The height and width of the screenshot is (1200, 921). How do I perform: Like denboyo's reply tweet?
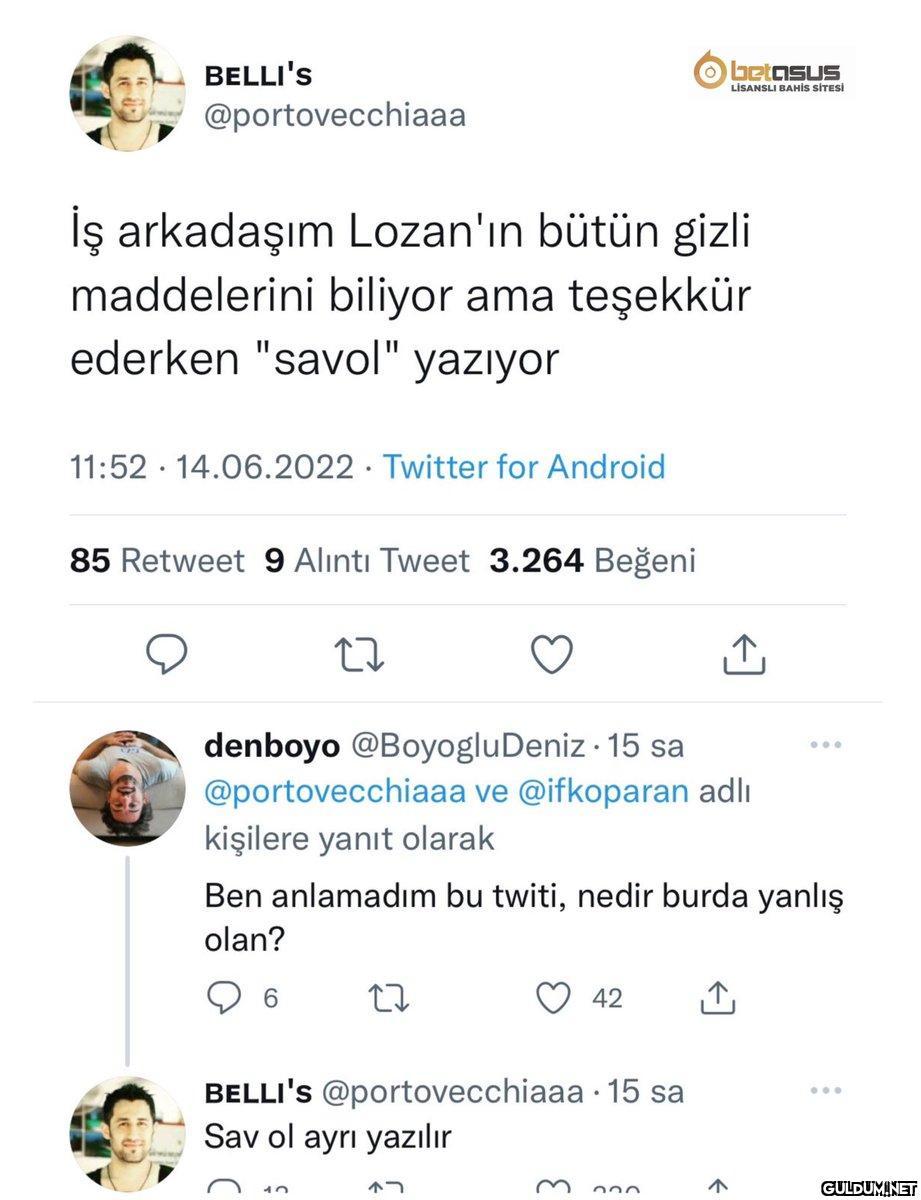(554, 997)
